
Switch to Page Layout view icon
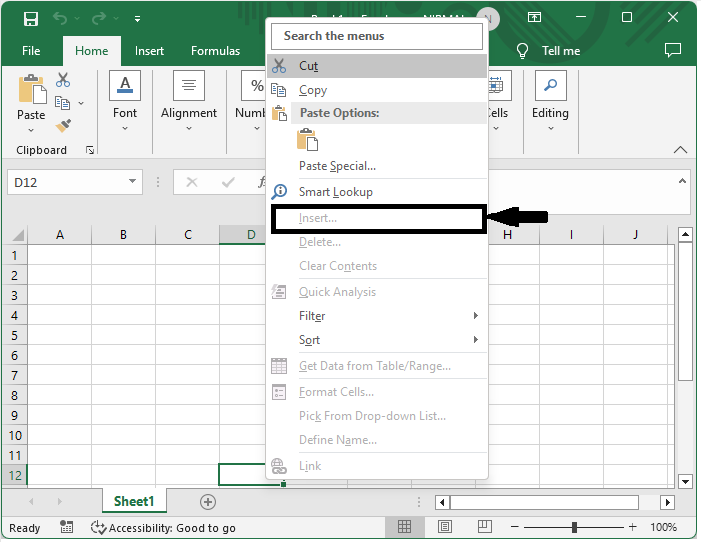pos(444,527)
